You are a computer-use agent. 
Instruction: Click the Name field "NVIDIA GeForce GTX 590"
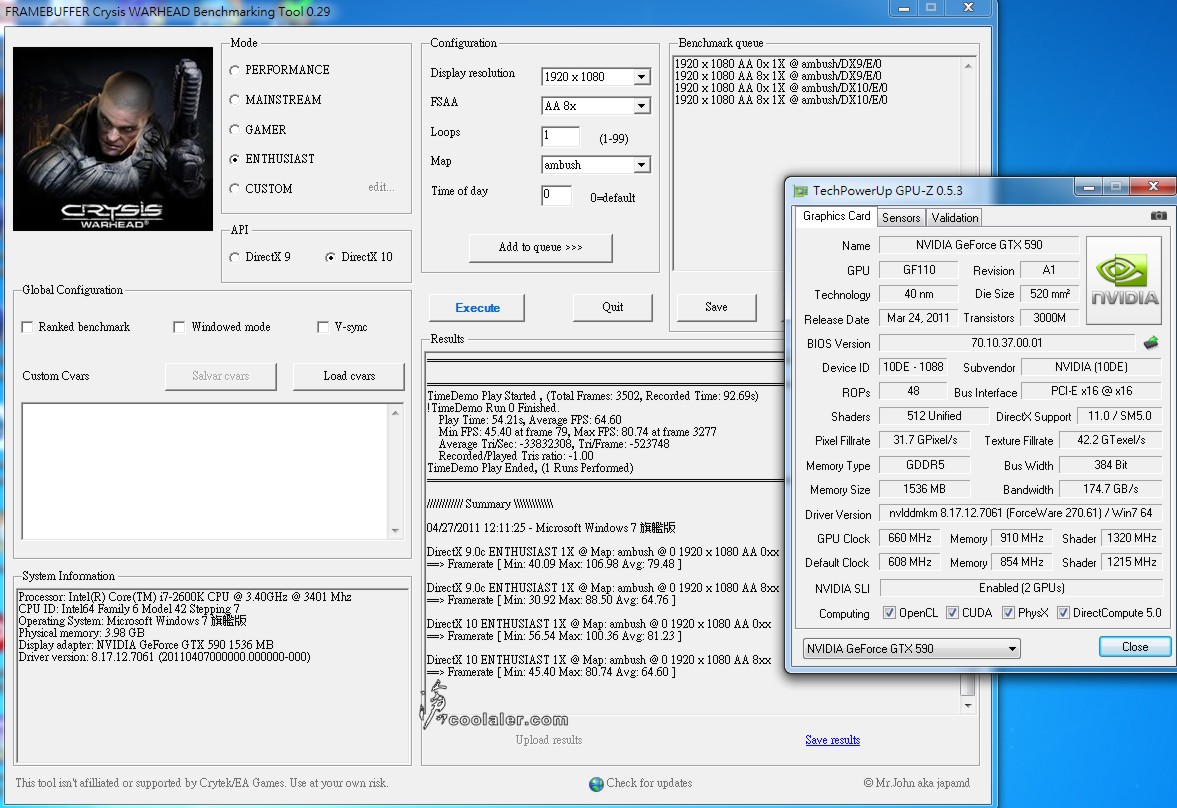[x=978, y=245]
